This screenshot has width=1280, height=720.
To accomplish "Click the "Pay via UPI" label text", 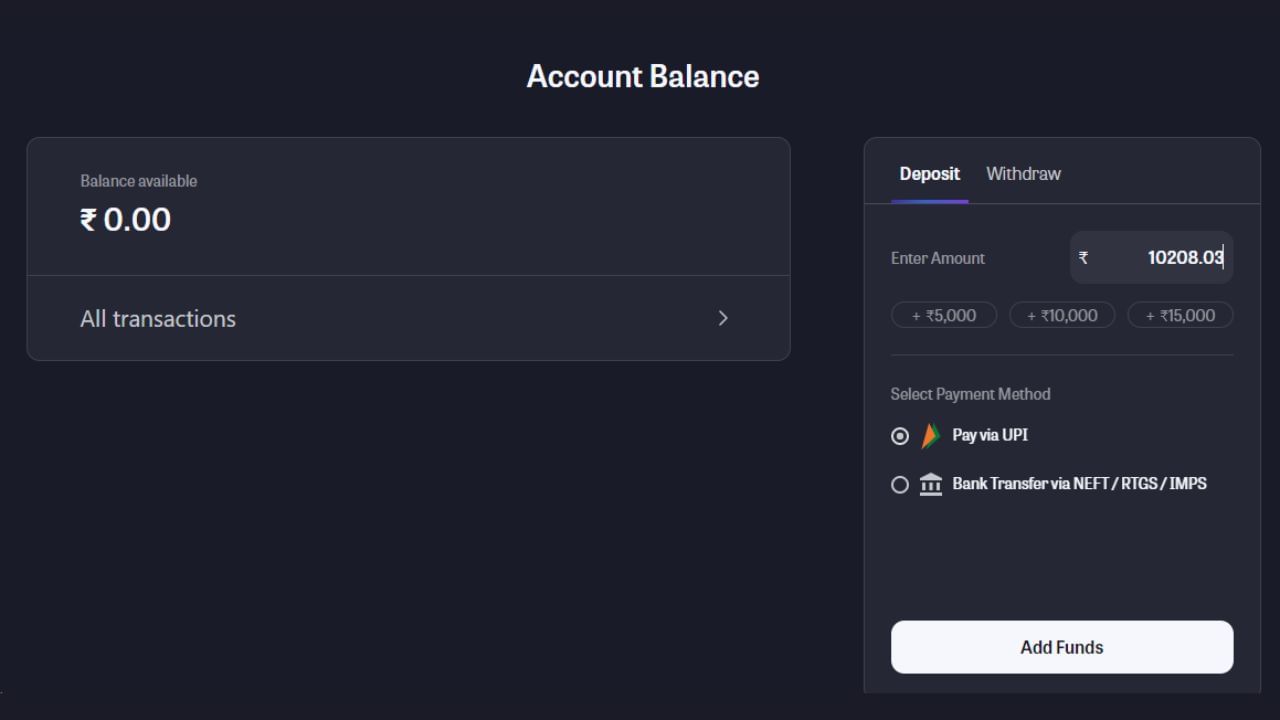I will tap(990, 435).
